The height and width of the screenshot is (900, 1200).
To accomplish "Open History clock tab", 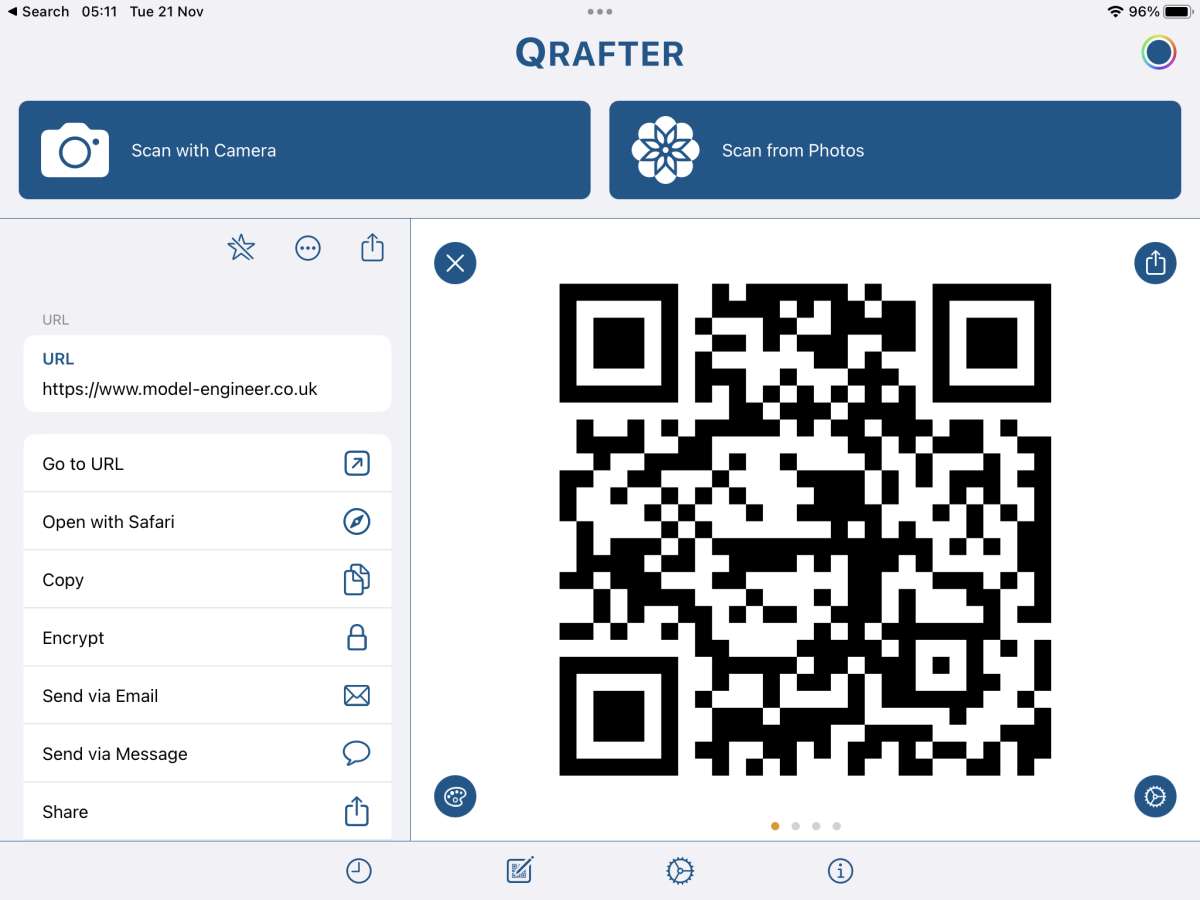I will [359, 871].
